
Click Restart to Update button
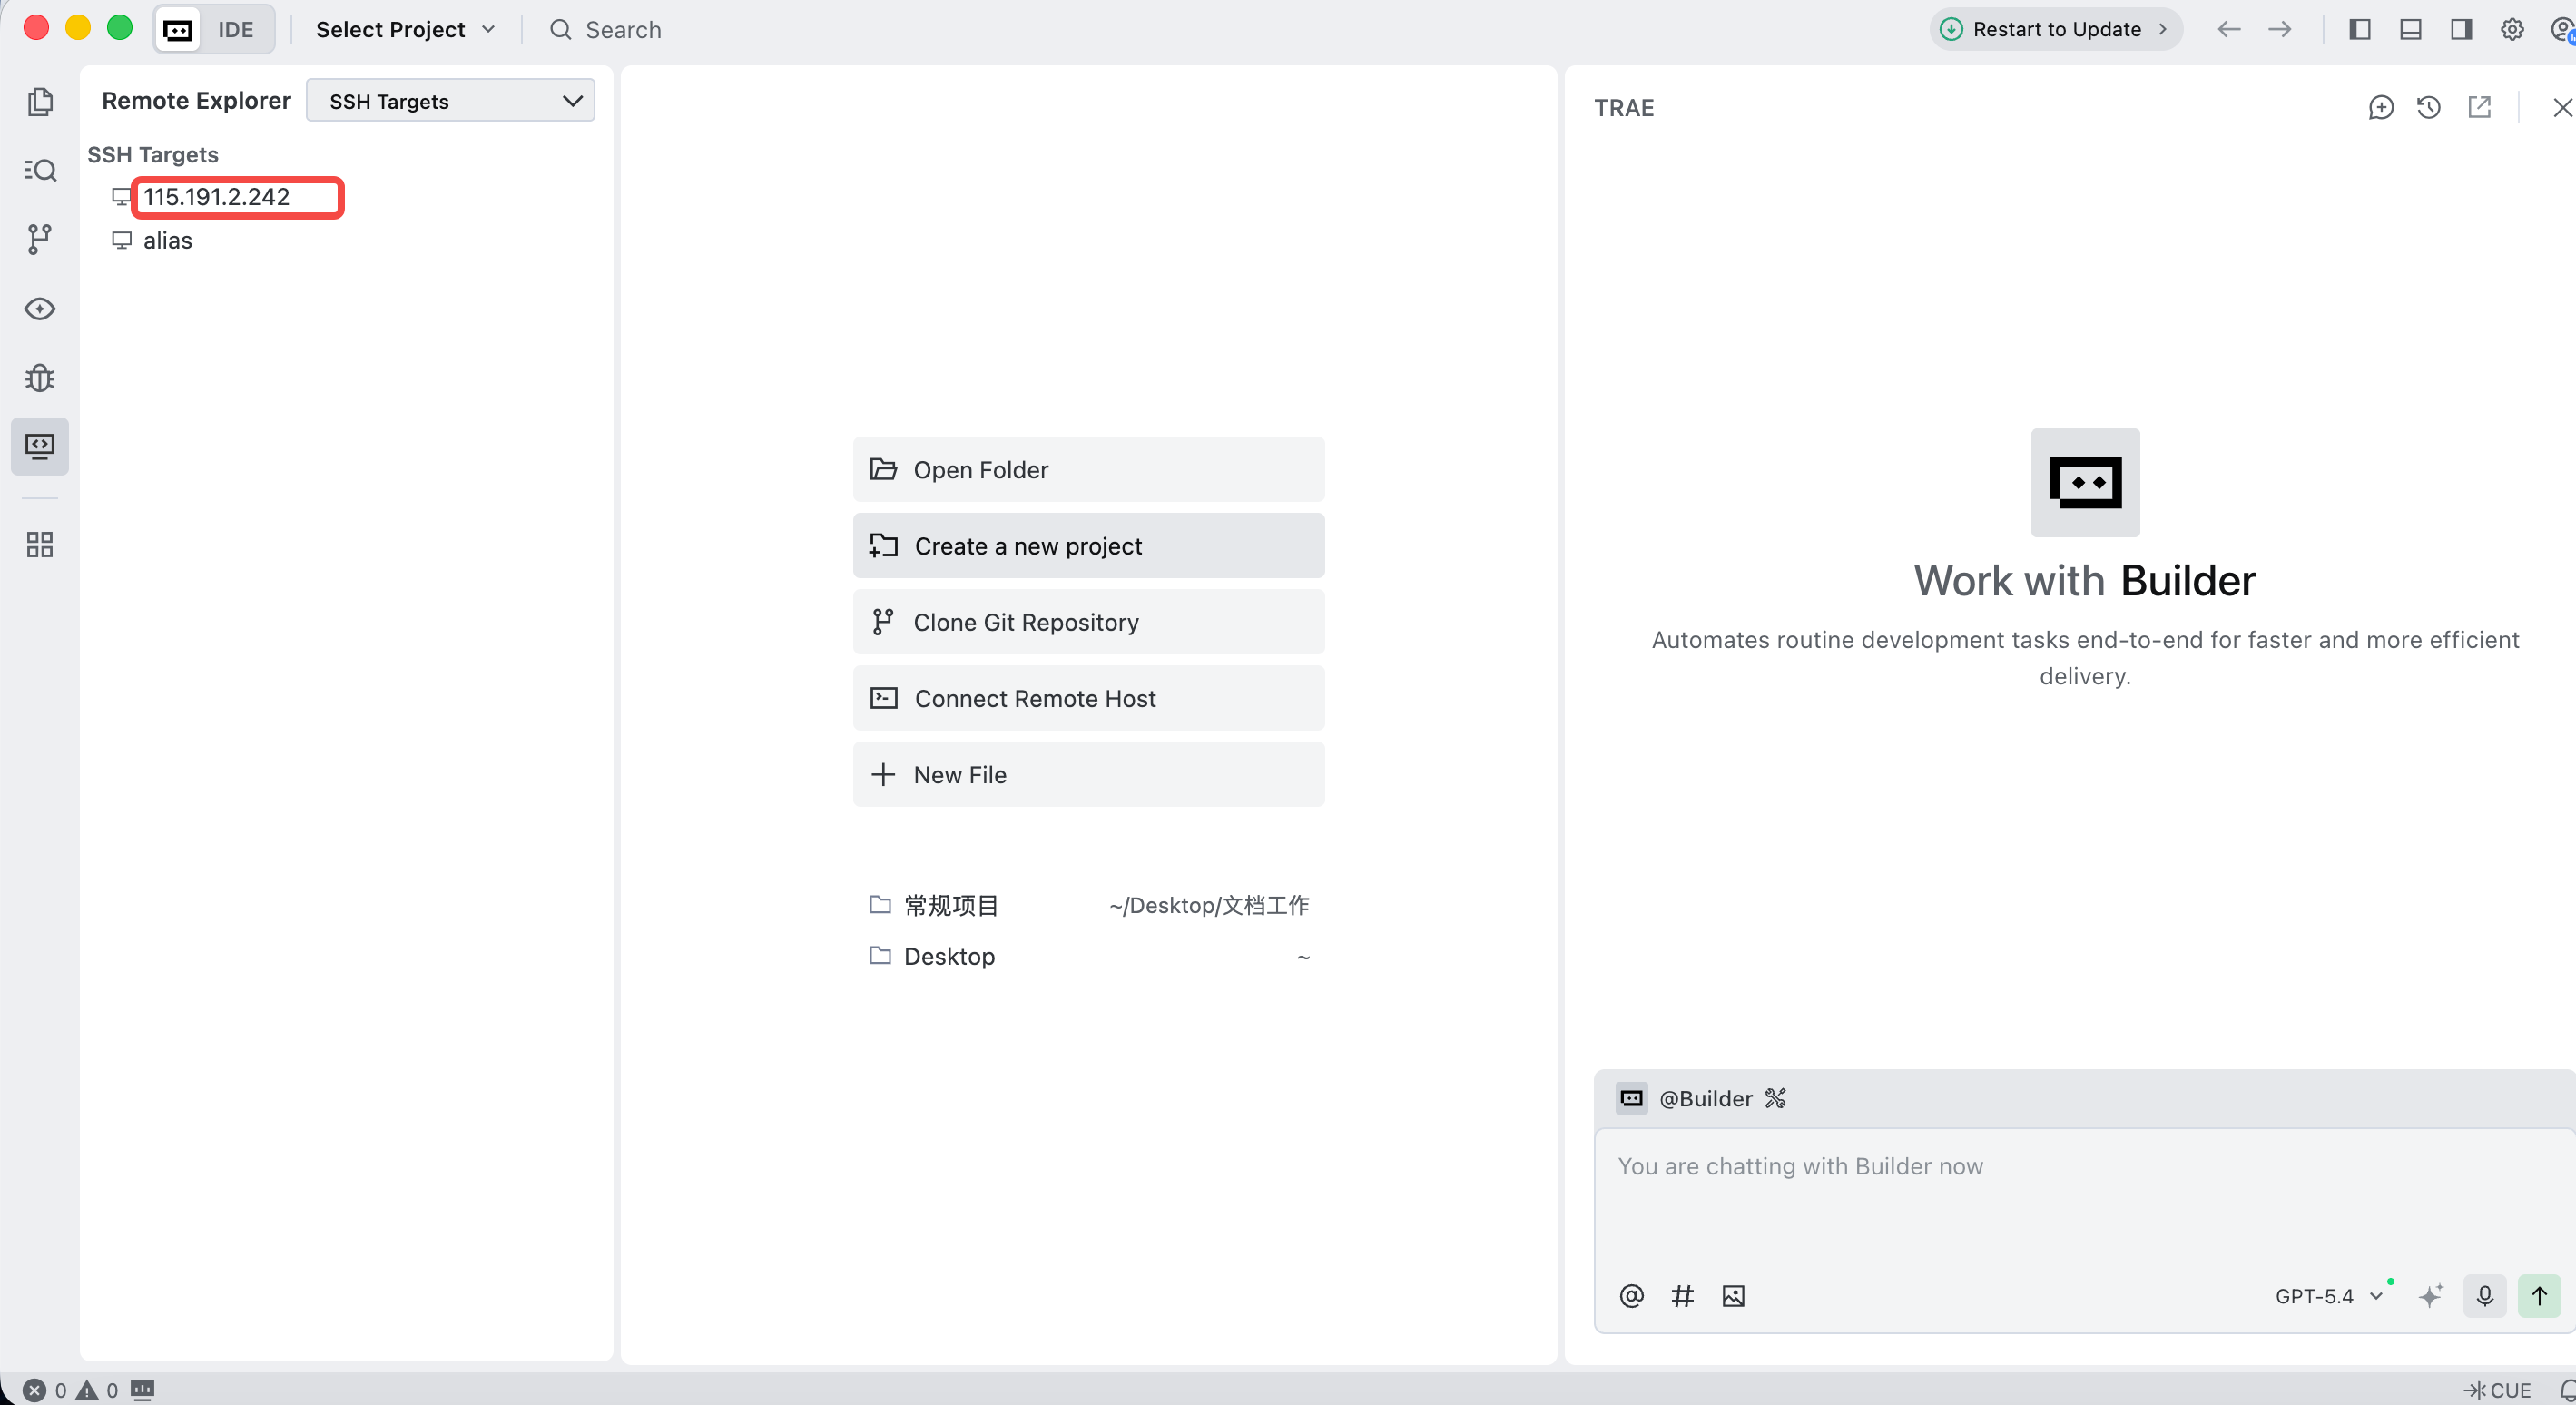click(x=2056, y=29)
